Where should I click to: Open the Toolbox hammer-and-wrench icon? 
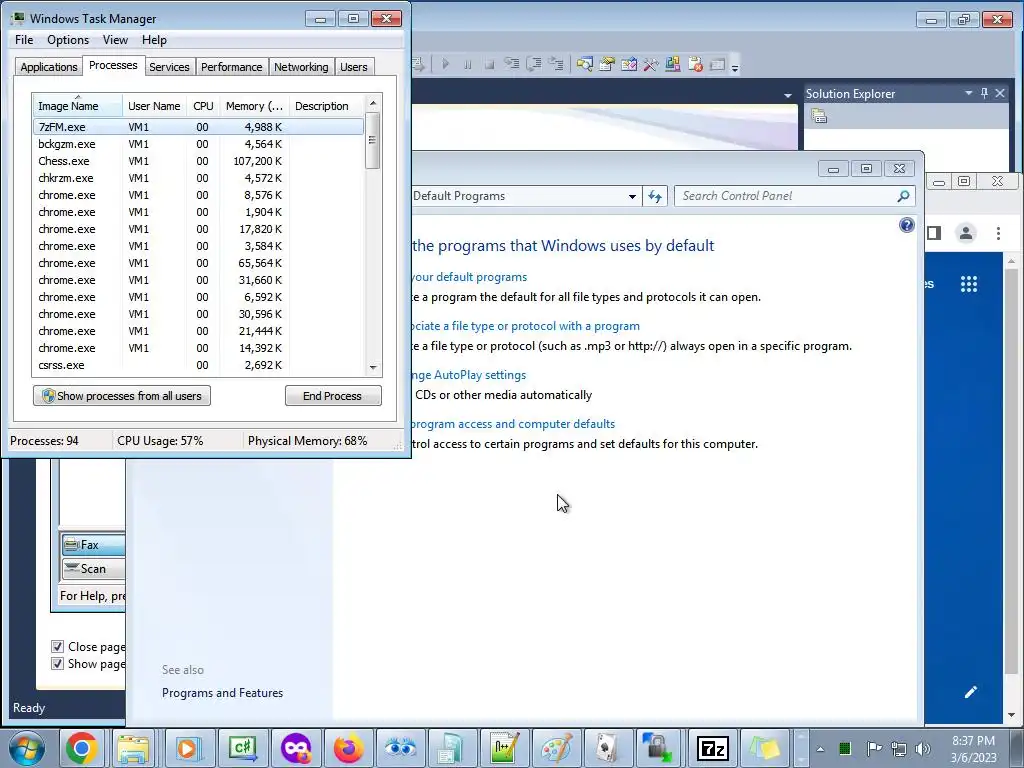coord(650,64)
